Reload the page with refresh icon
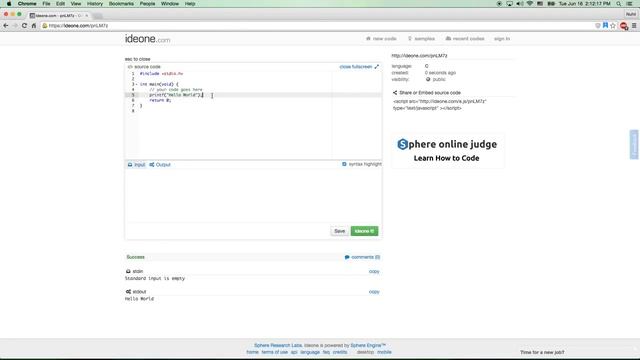 (24, 26)
